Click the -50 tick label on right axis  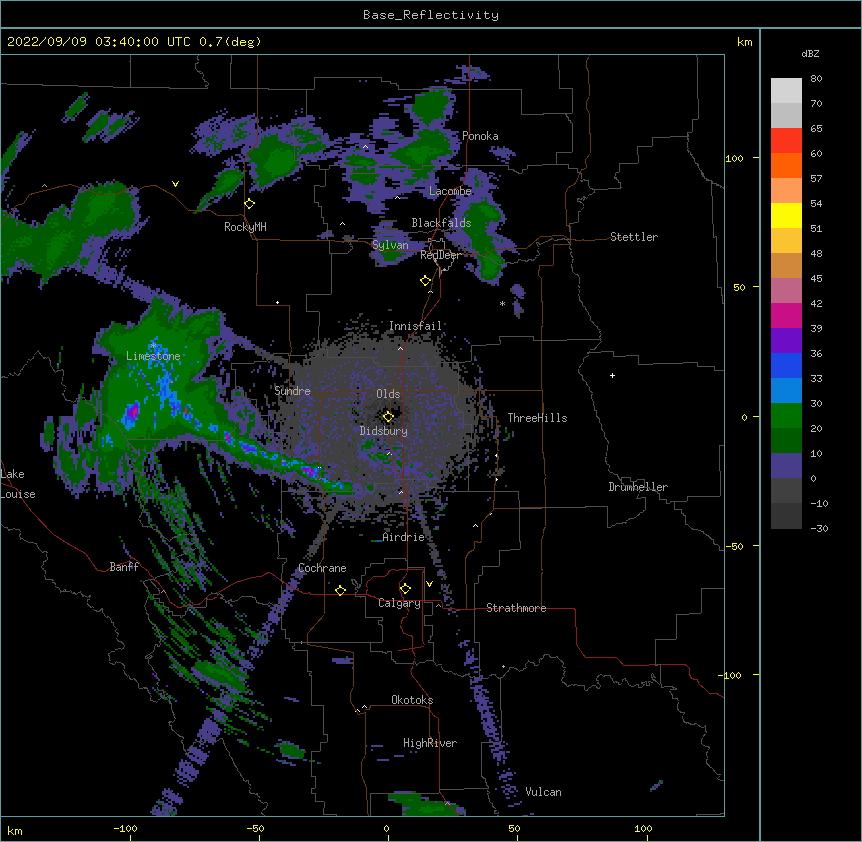pyautogui.click(x=735, y=546)
